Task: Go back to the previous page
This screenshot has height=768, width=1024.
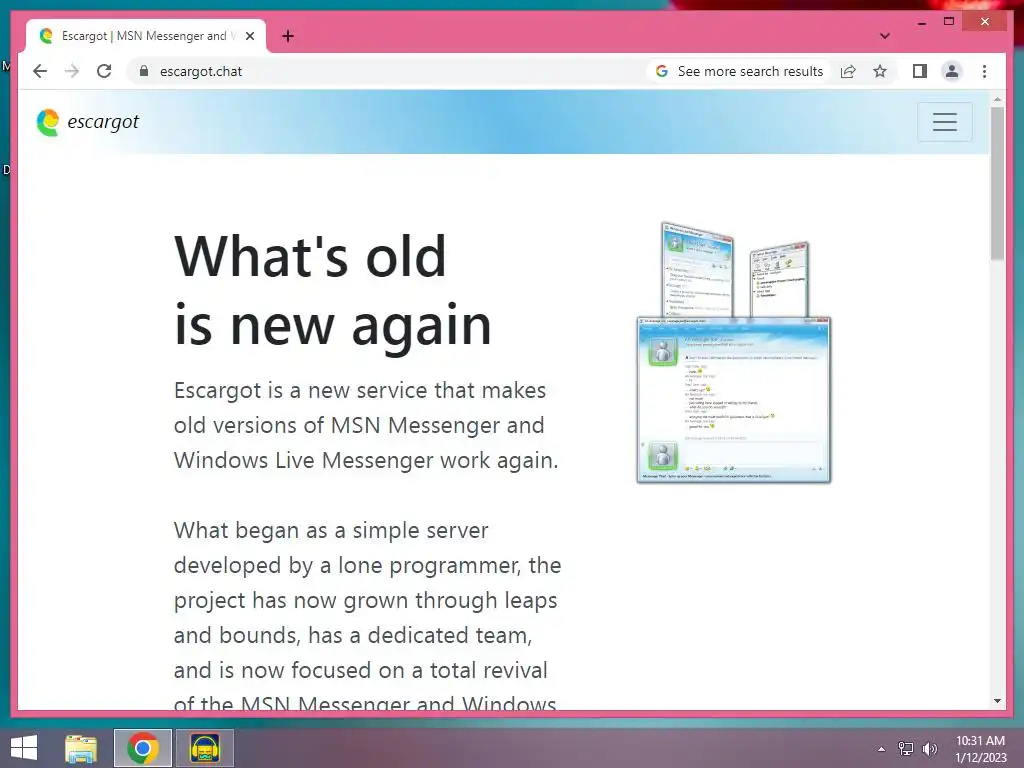Action: point(40,71)
